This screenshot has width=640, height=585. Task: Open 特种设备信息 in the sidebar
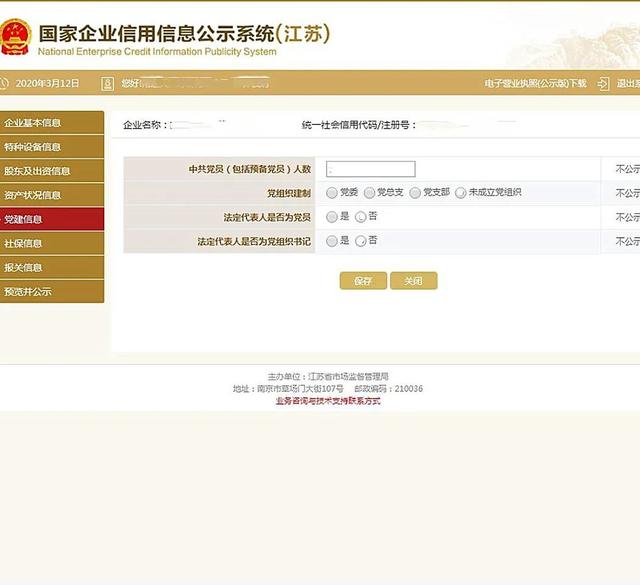click(x=51, y=147)
